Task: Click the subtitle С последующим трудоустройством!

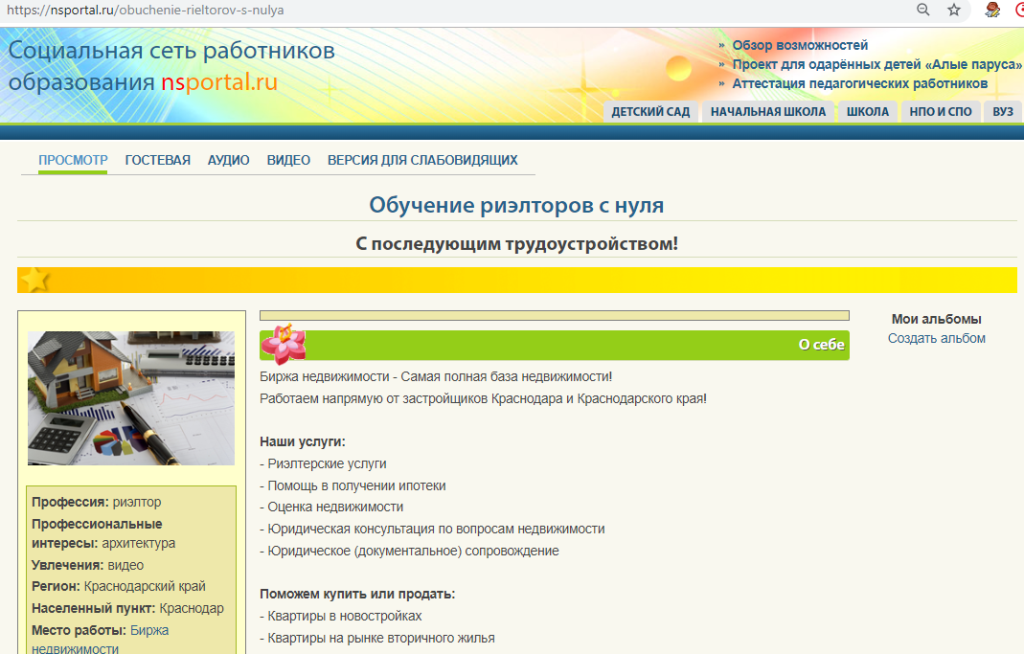Action: tap(517, 244)
